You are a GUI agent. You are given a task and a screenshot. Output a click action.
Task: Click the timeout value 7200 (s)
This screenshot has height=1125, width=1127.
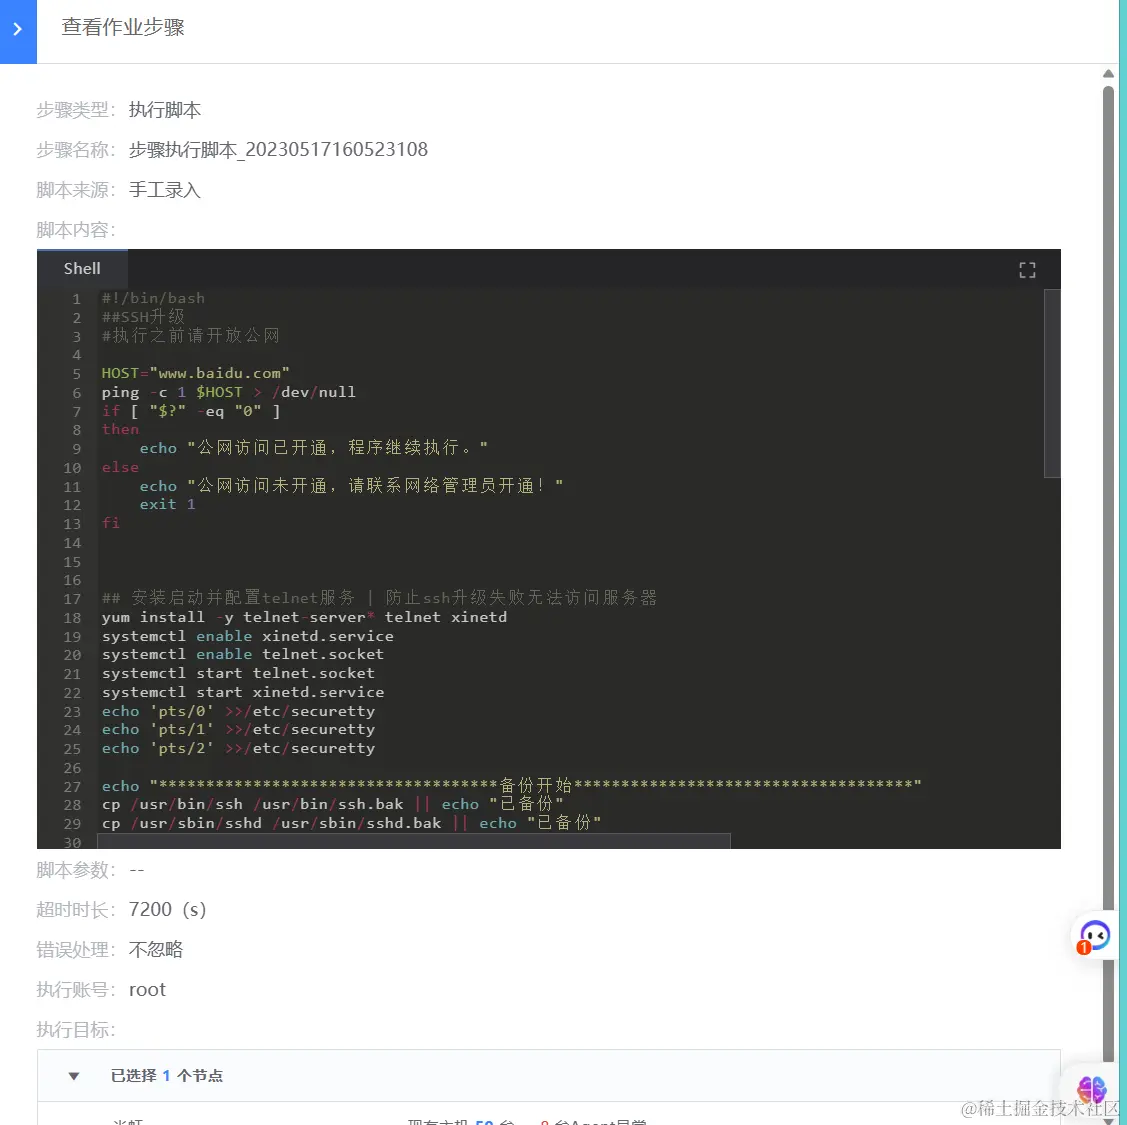tap(167, 909)
